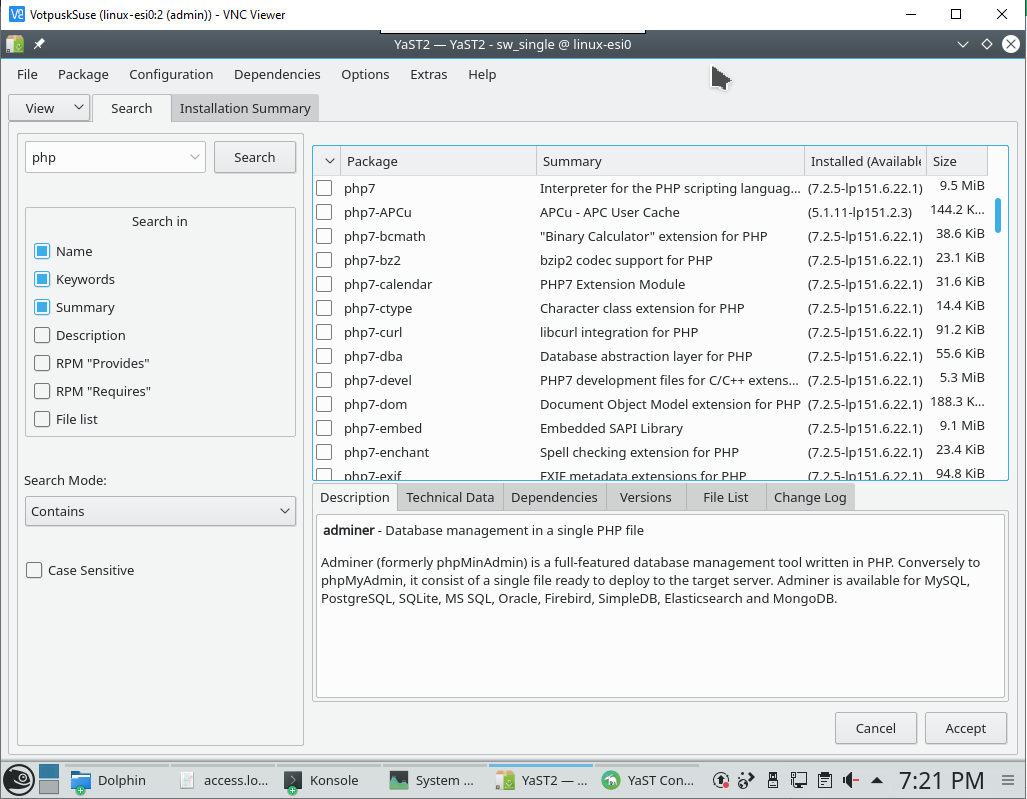The width and height of the screenshot is (1027, 799).
Task: Open the Extras menu
Action: [x=428, y=74]
